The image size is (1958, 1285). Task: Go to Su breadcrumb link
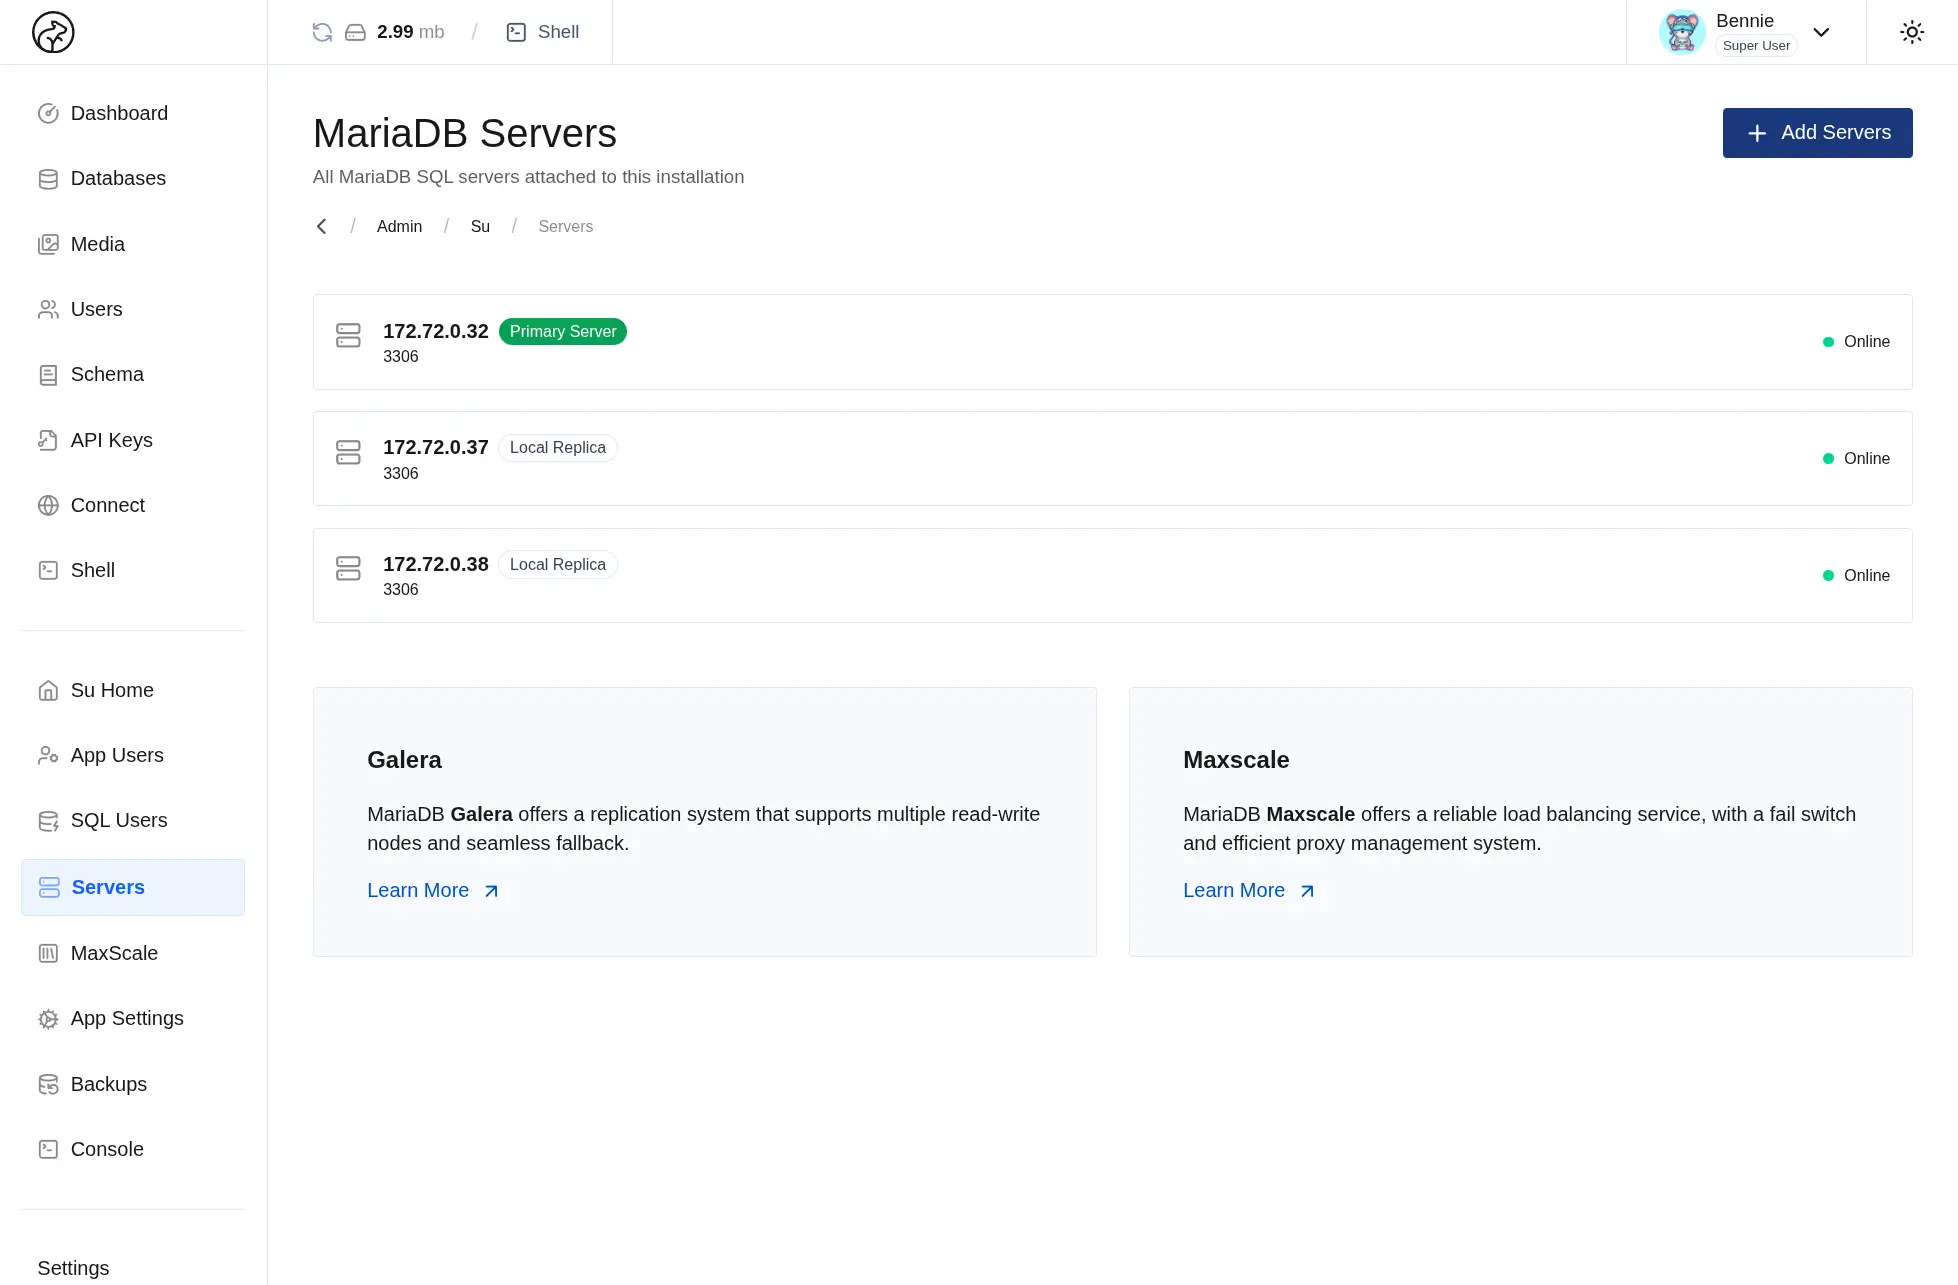(x=480, y=227)
